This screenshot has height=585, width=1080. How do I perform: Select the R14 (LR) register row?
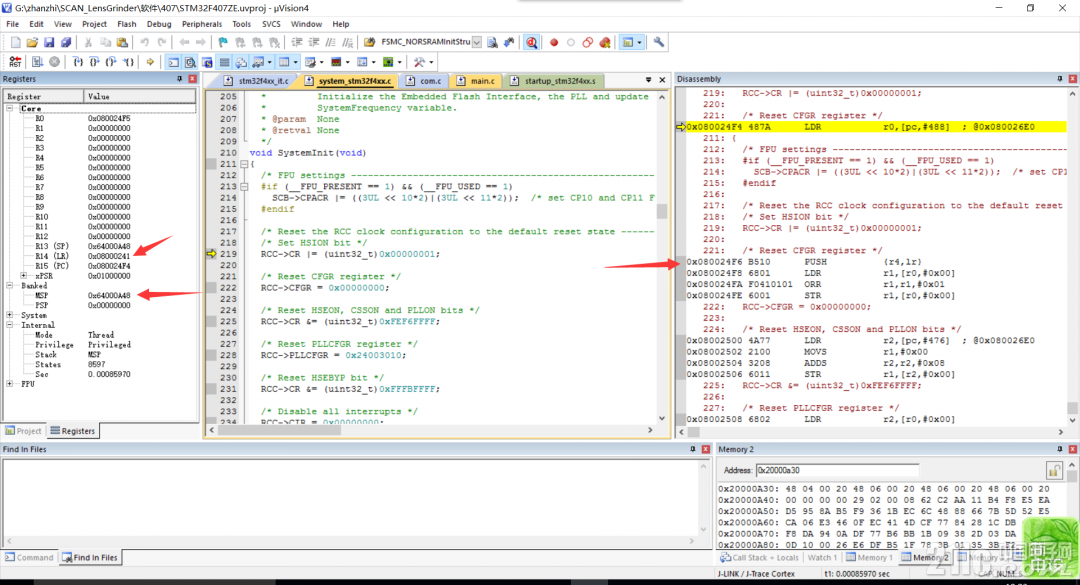(98, 256)
